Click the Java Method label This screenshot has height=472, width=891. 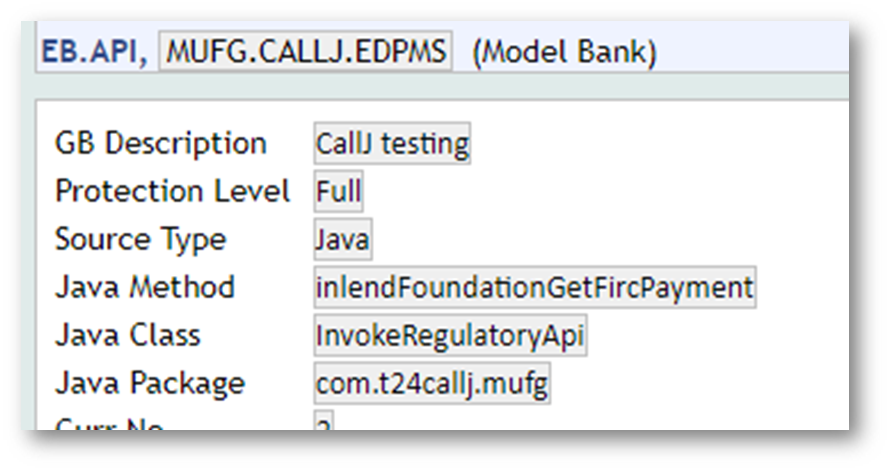coord(144,287)
